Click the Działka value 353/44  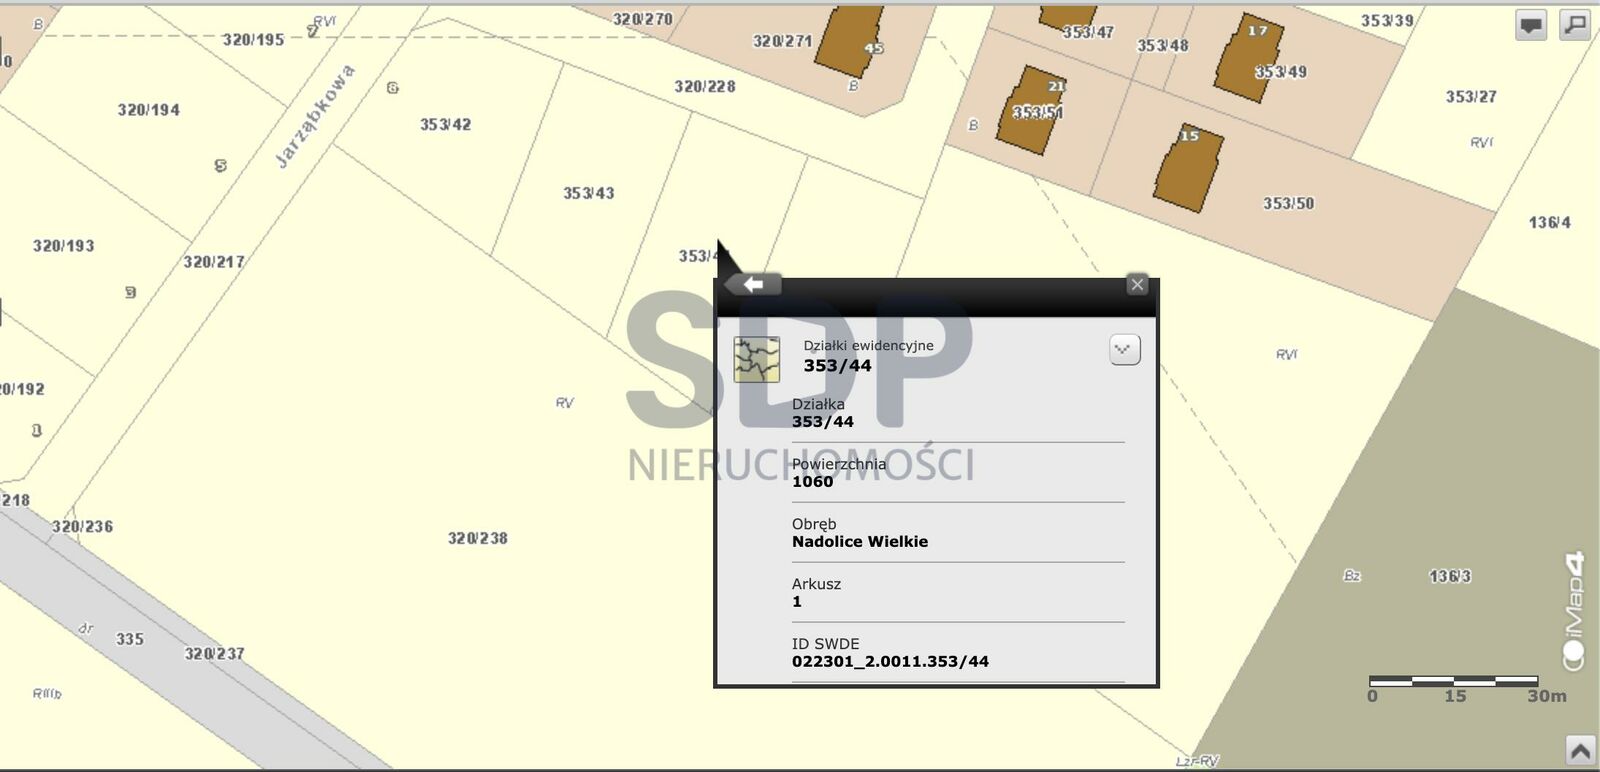(823, 422)
